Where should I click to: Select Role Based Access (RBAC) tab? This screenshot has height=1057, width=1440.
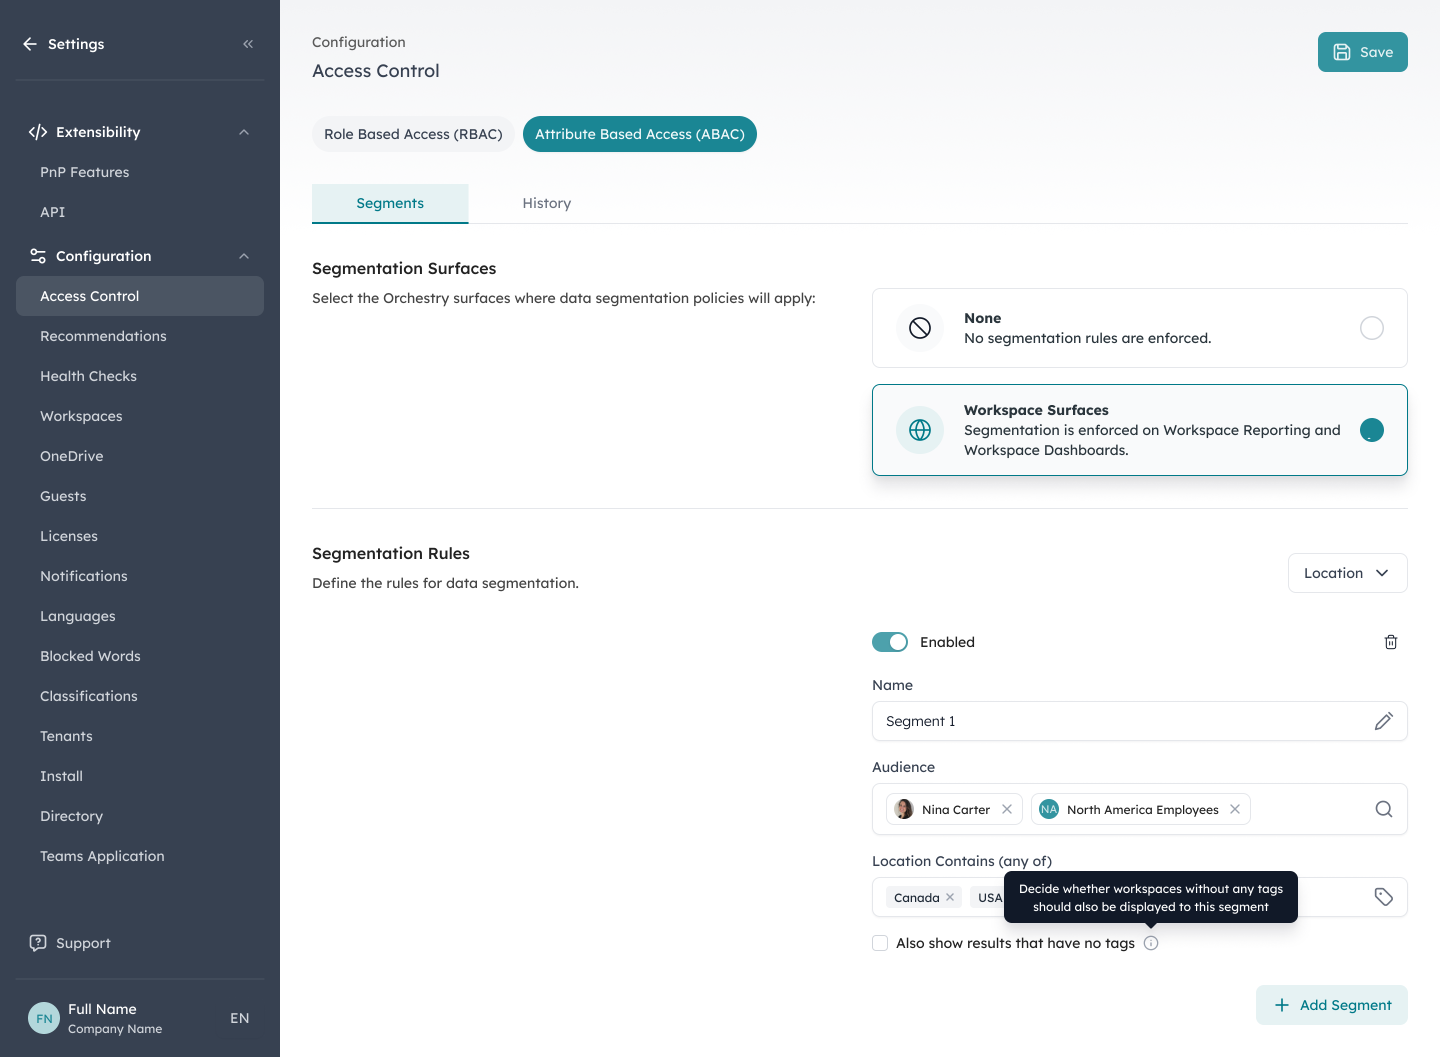pyautogui.click(x=413, y=134)
